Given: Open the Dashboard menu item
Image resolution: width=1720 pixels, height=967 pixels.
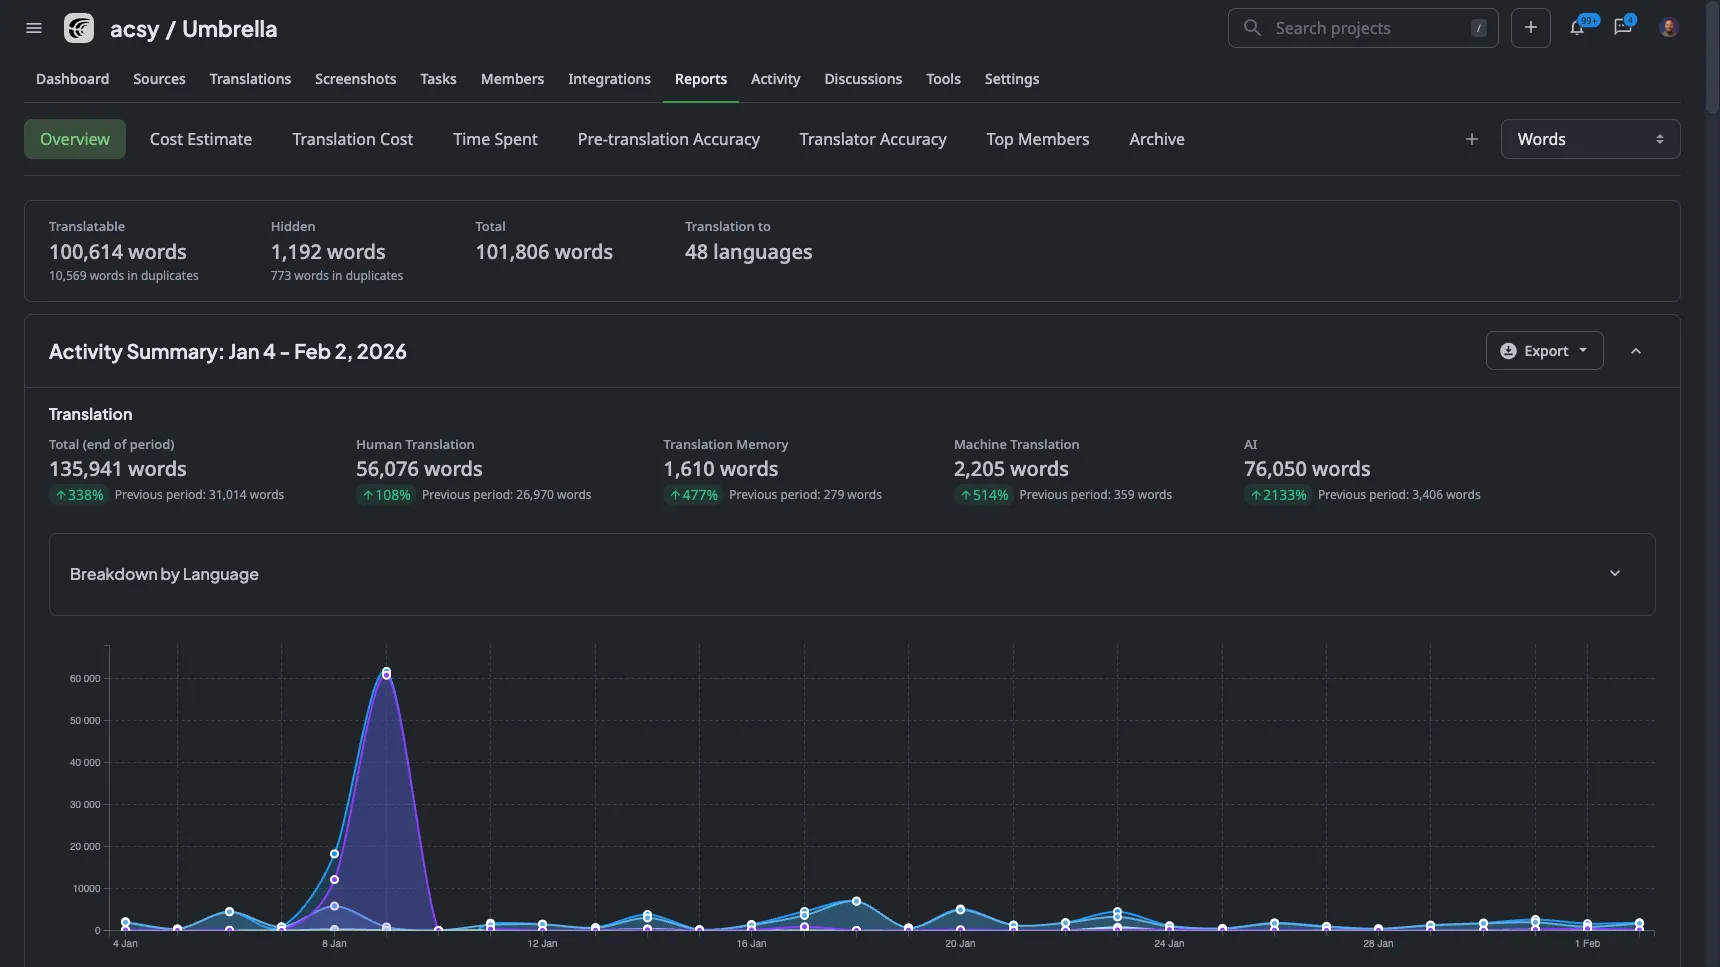Looking at the screenshot, I should click(72, 79).
